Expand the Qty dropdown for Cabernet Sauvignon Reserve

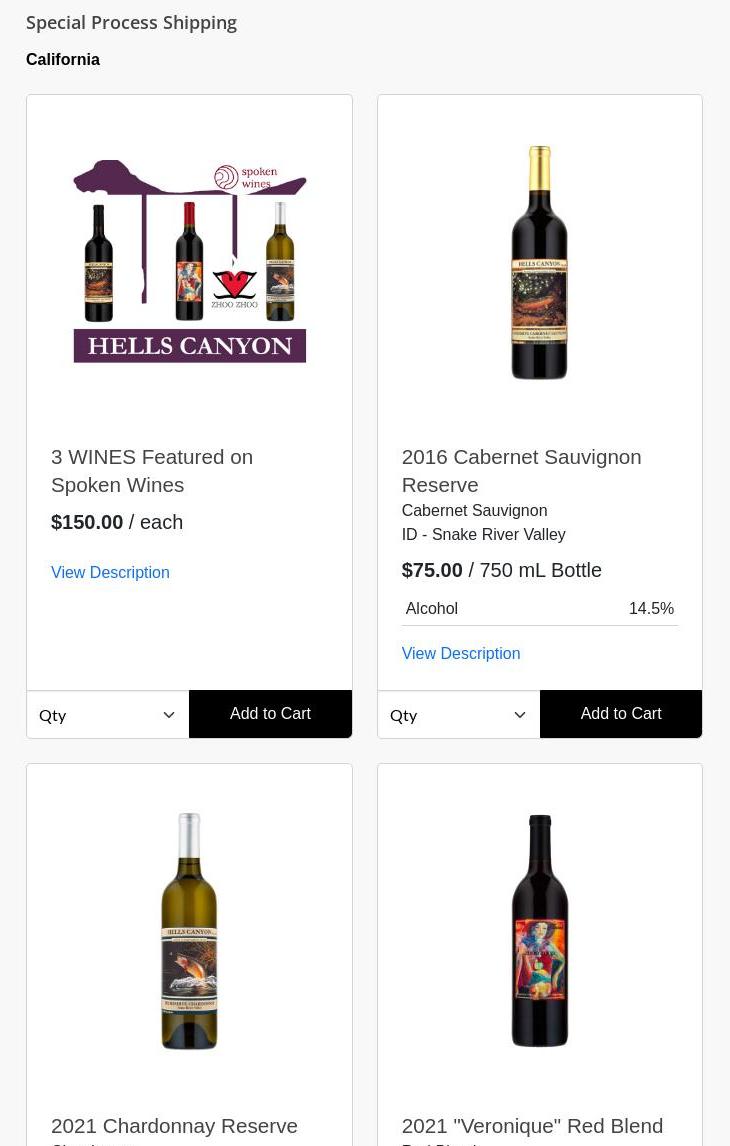pos(458,714)
